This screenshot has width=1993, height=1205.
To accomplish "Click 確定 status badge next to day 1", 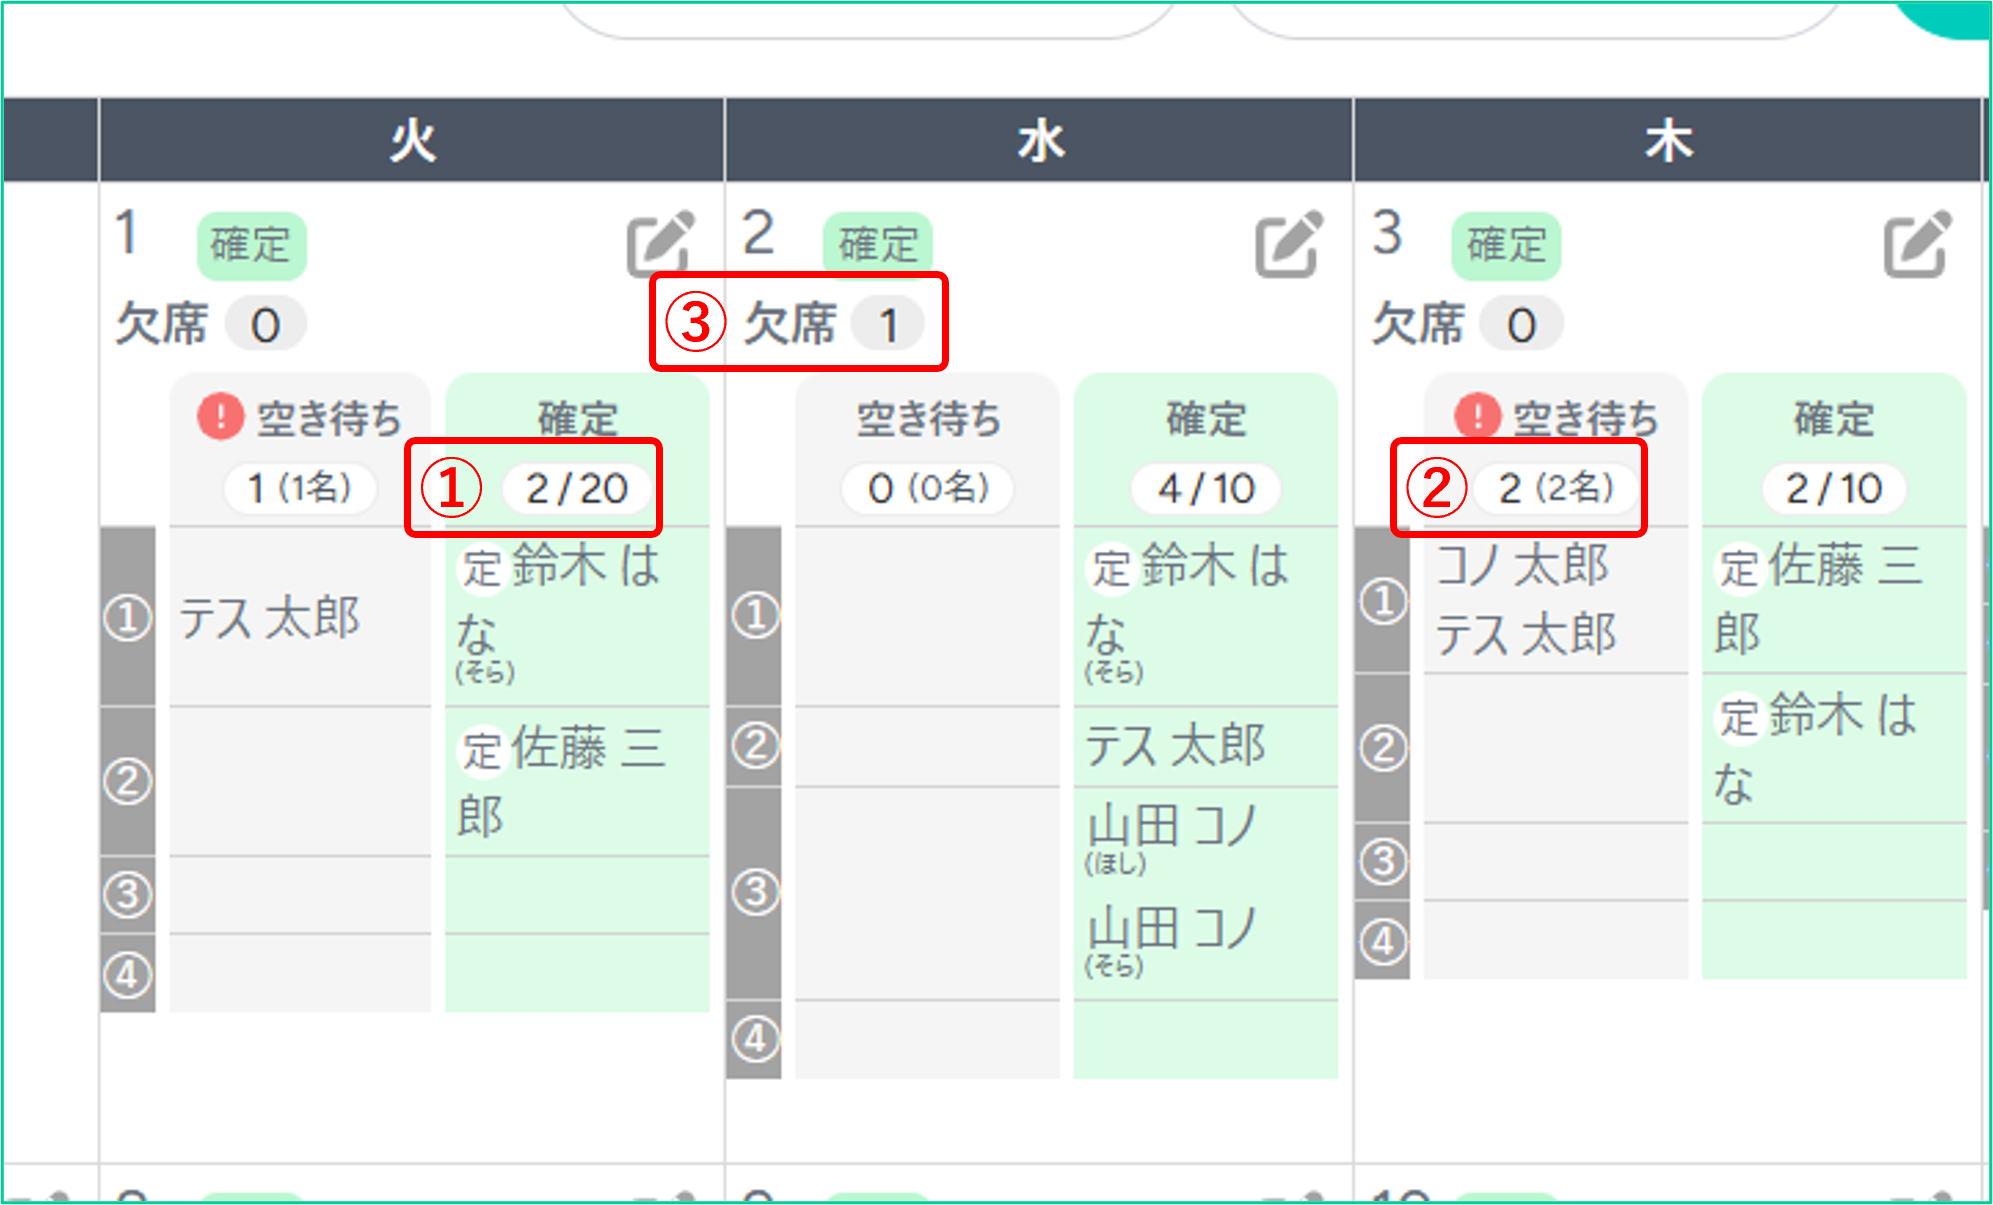I will pos(251,245).
